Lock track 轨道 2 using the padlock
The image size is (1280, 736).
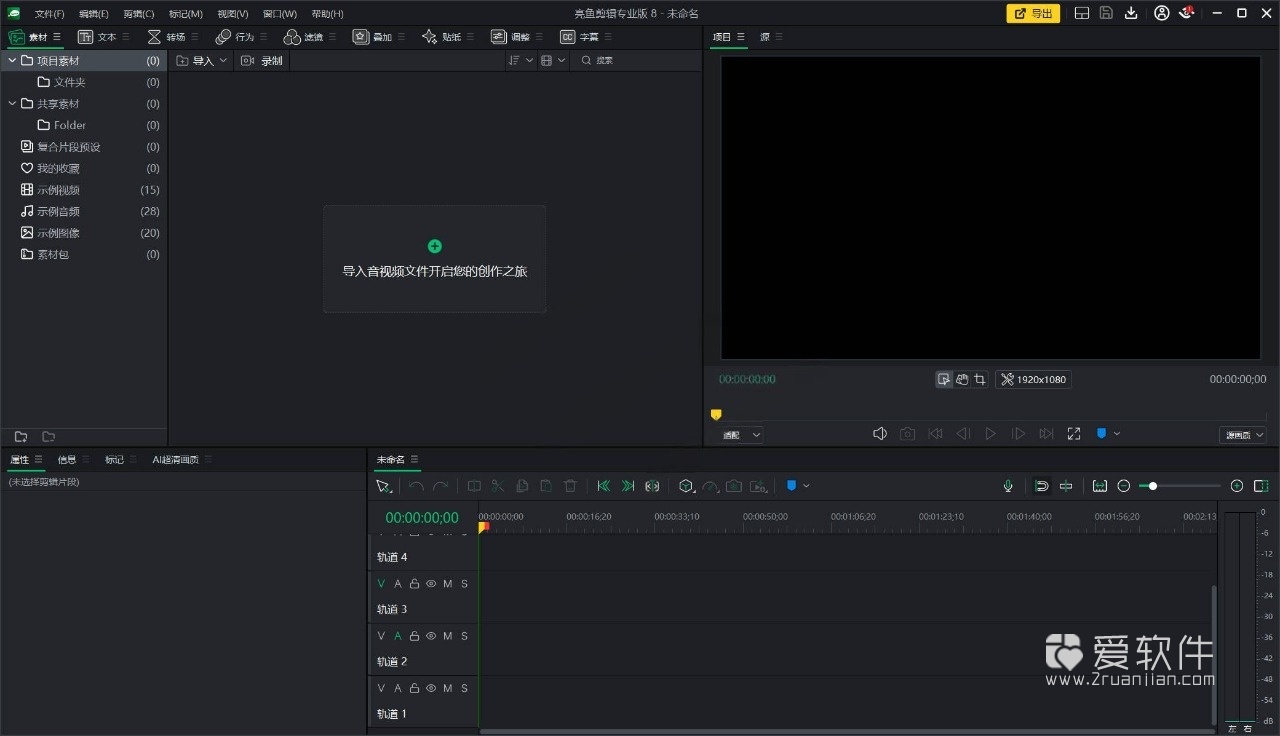coord(414,635)
